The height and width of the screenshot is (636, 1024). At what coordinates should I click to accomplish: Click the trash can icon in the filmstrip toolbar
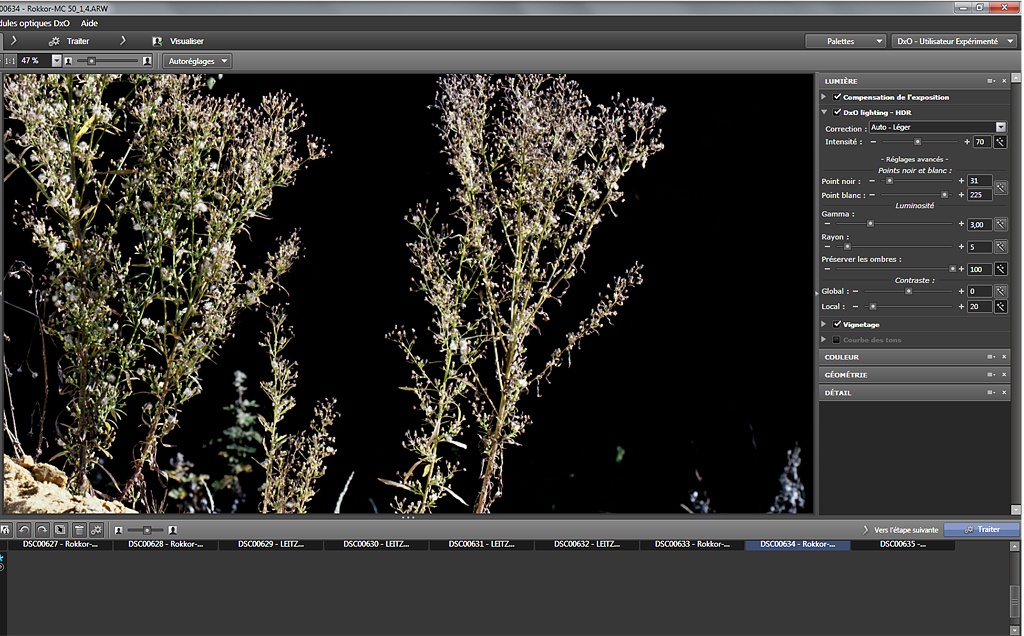coord(79,530)
